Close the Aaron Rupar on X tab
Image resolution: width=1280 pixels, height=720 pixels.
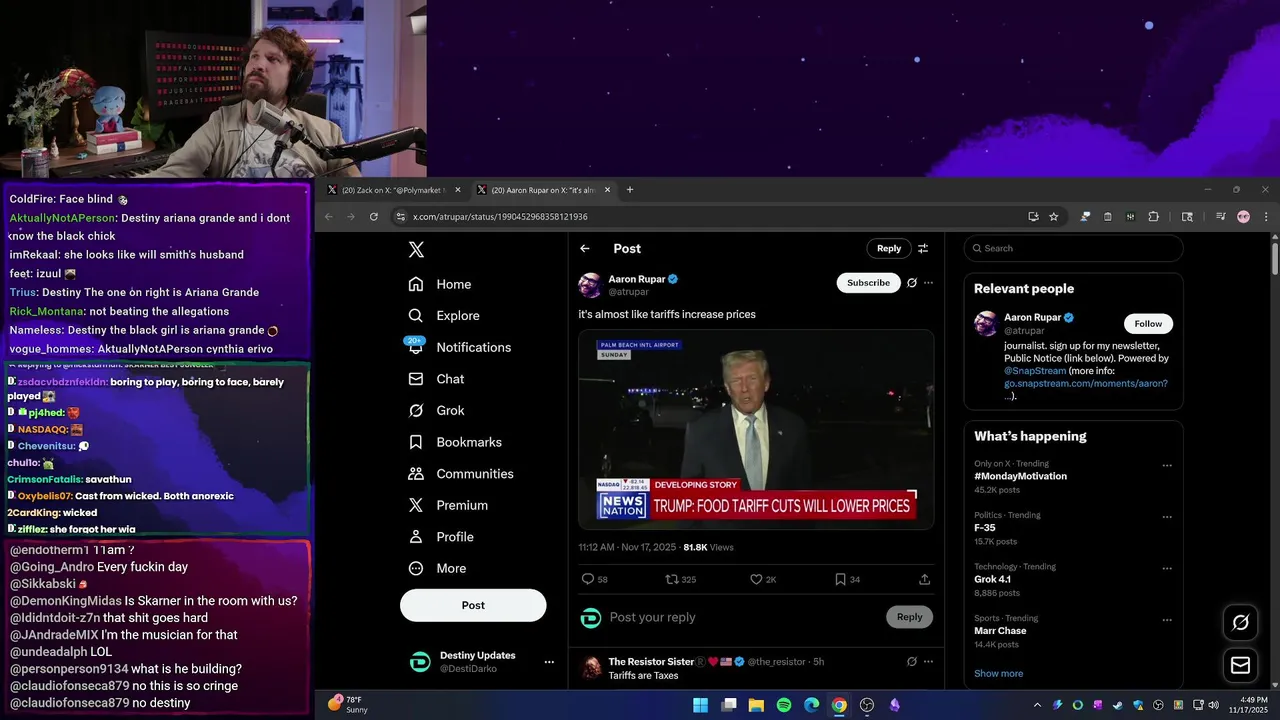[607, 190]
